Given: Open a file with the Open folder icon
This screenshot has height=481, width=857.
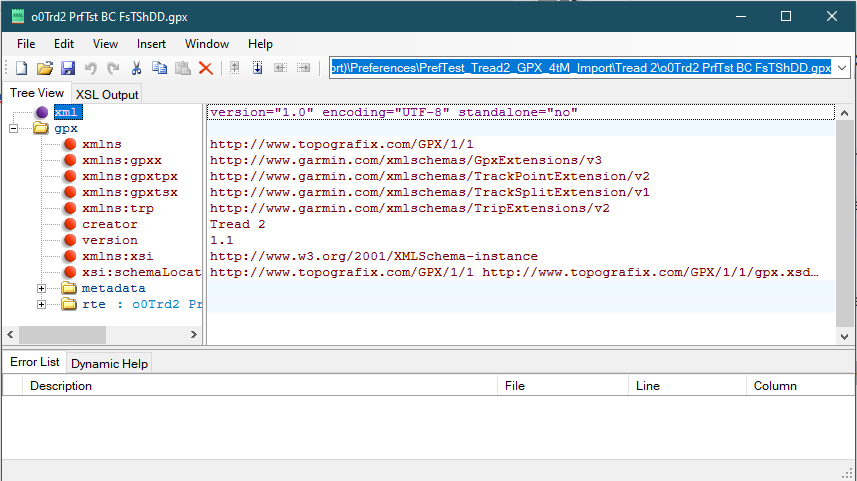Looking at the screenshot, I should (45, 68).
